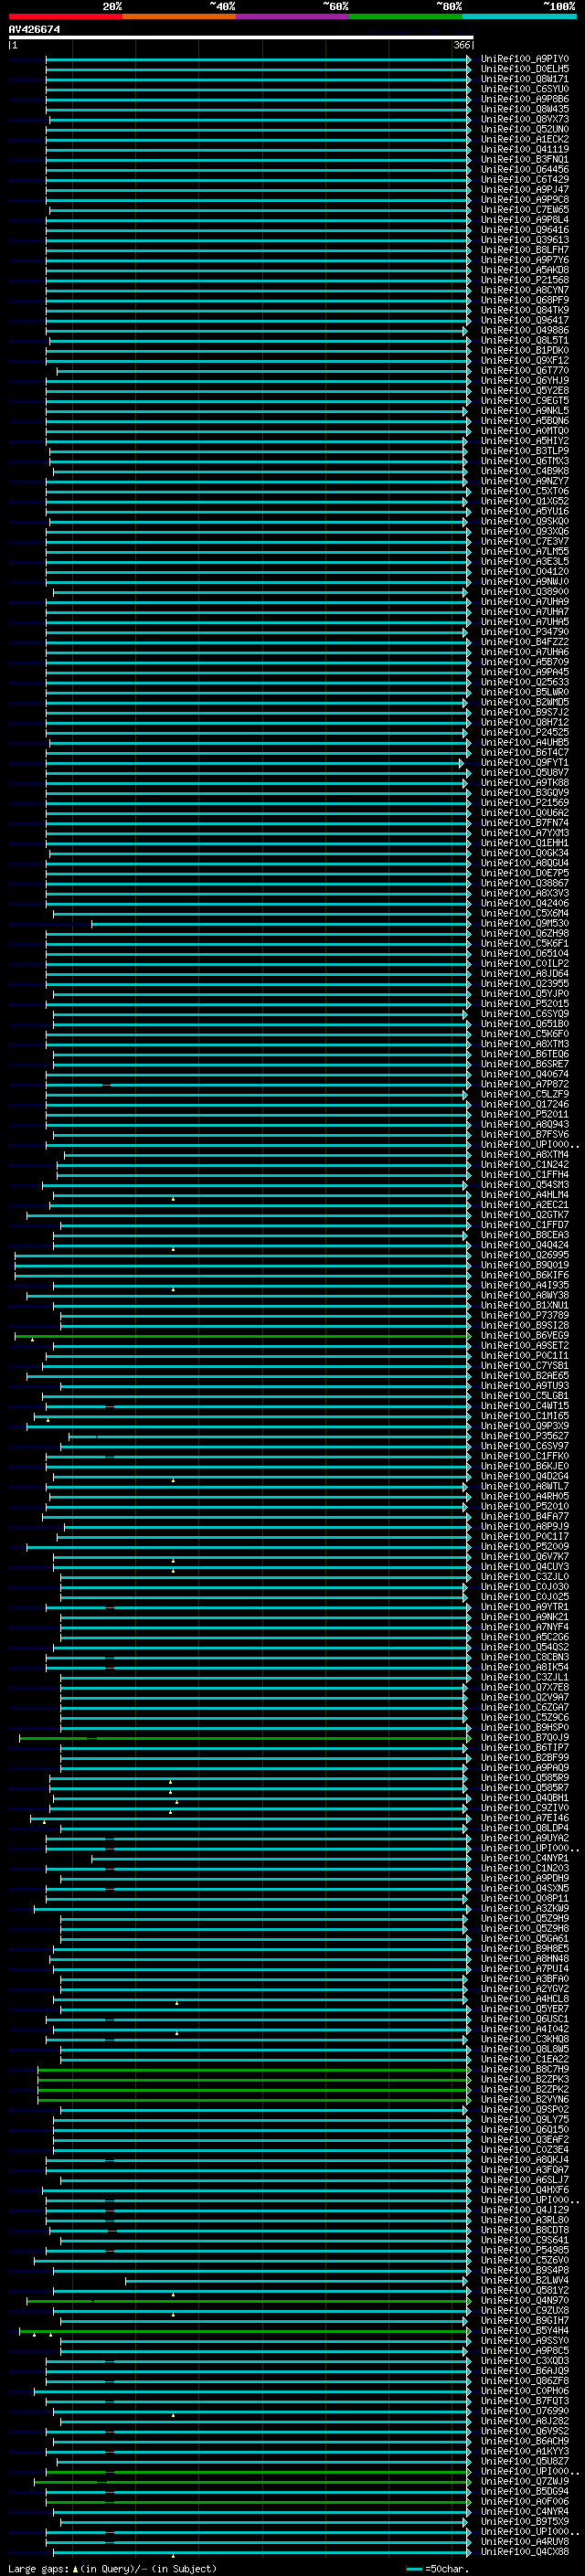585x2576 pixels.
Task: Select hit label UniRef100_P52009
Action: tap(525, 1547)
